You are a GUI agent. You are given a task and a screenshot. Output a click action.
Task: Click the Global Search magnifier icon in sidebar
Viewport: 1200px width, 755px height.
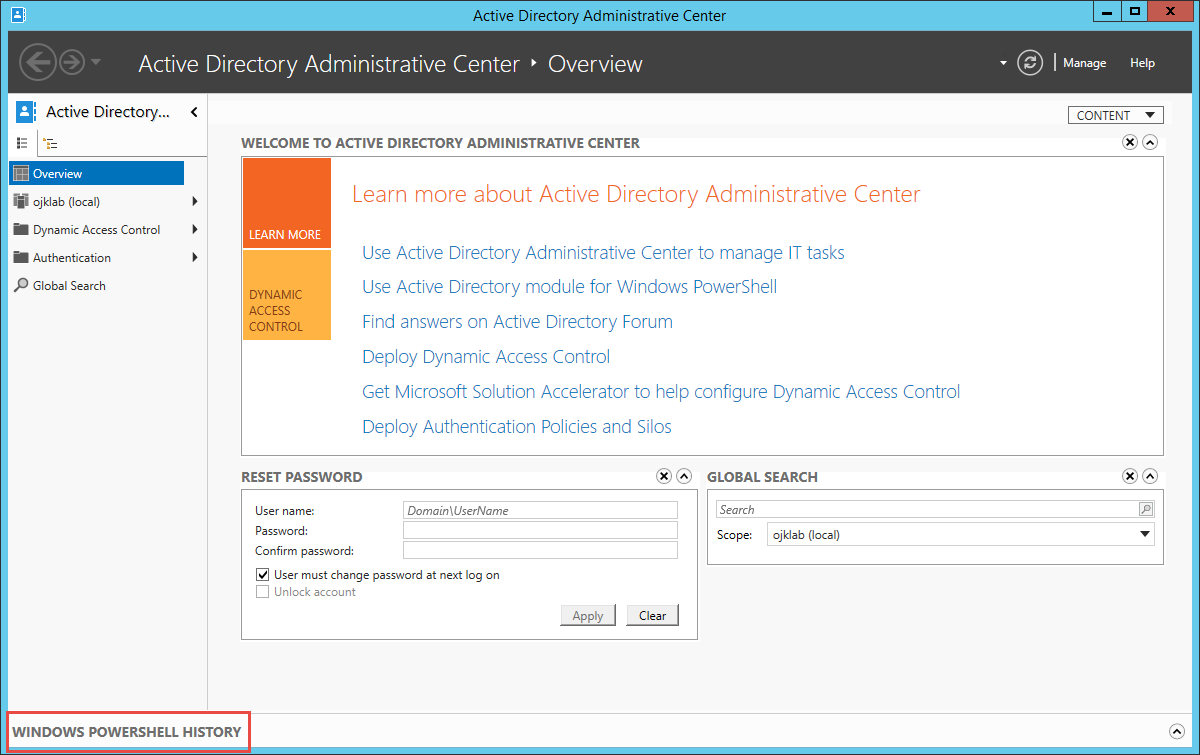coord(21,285)
